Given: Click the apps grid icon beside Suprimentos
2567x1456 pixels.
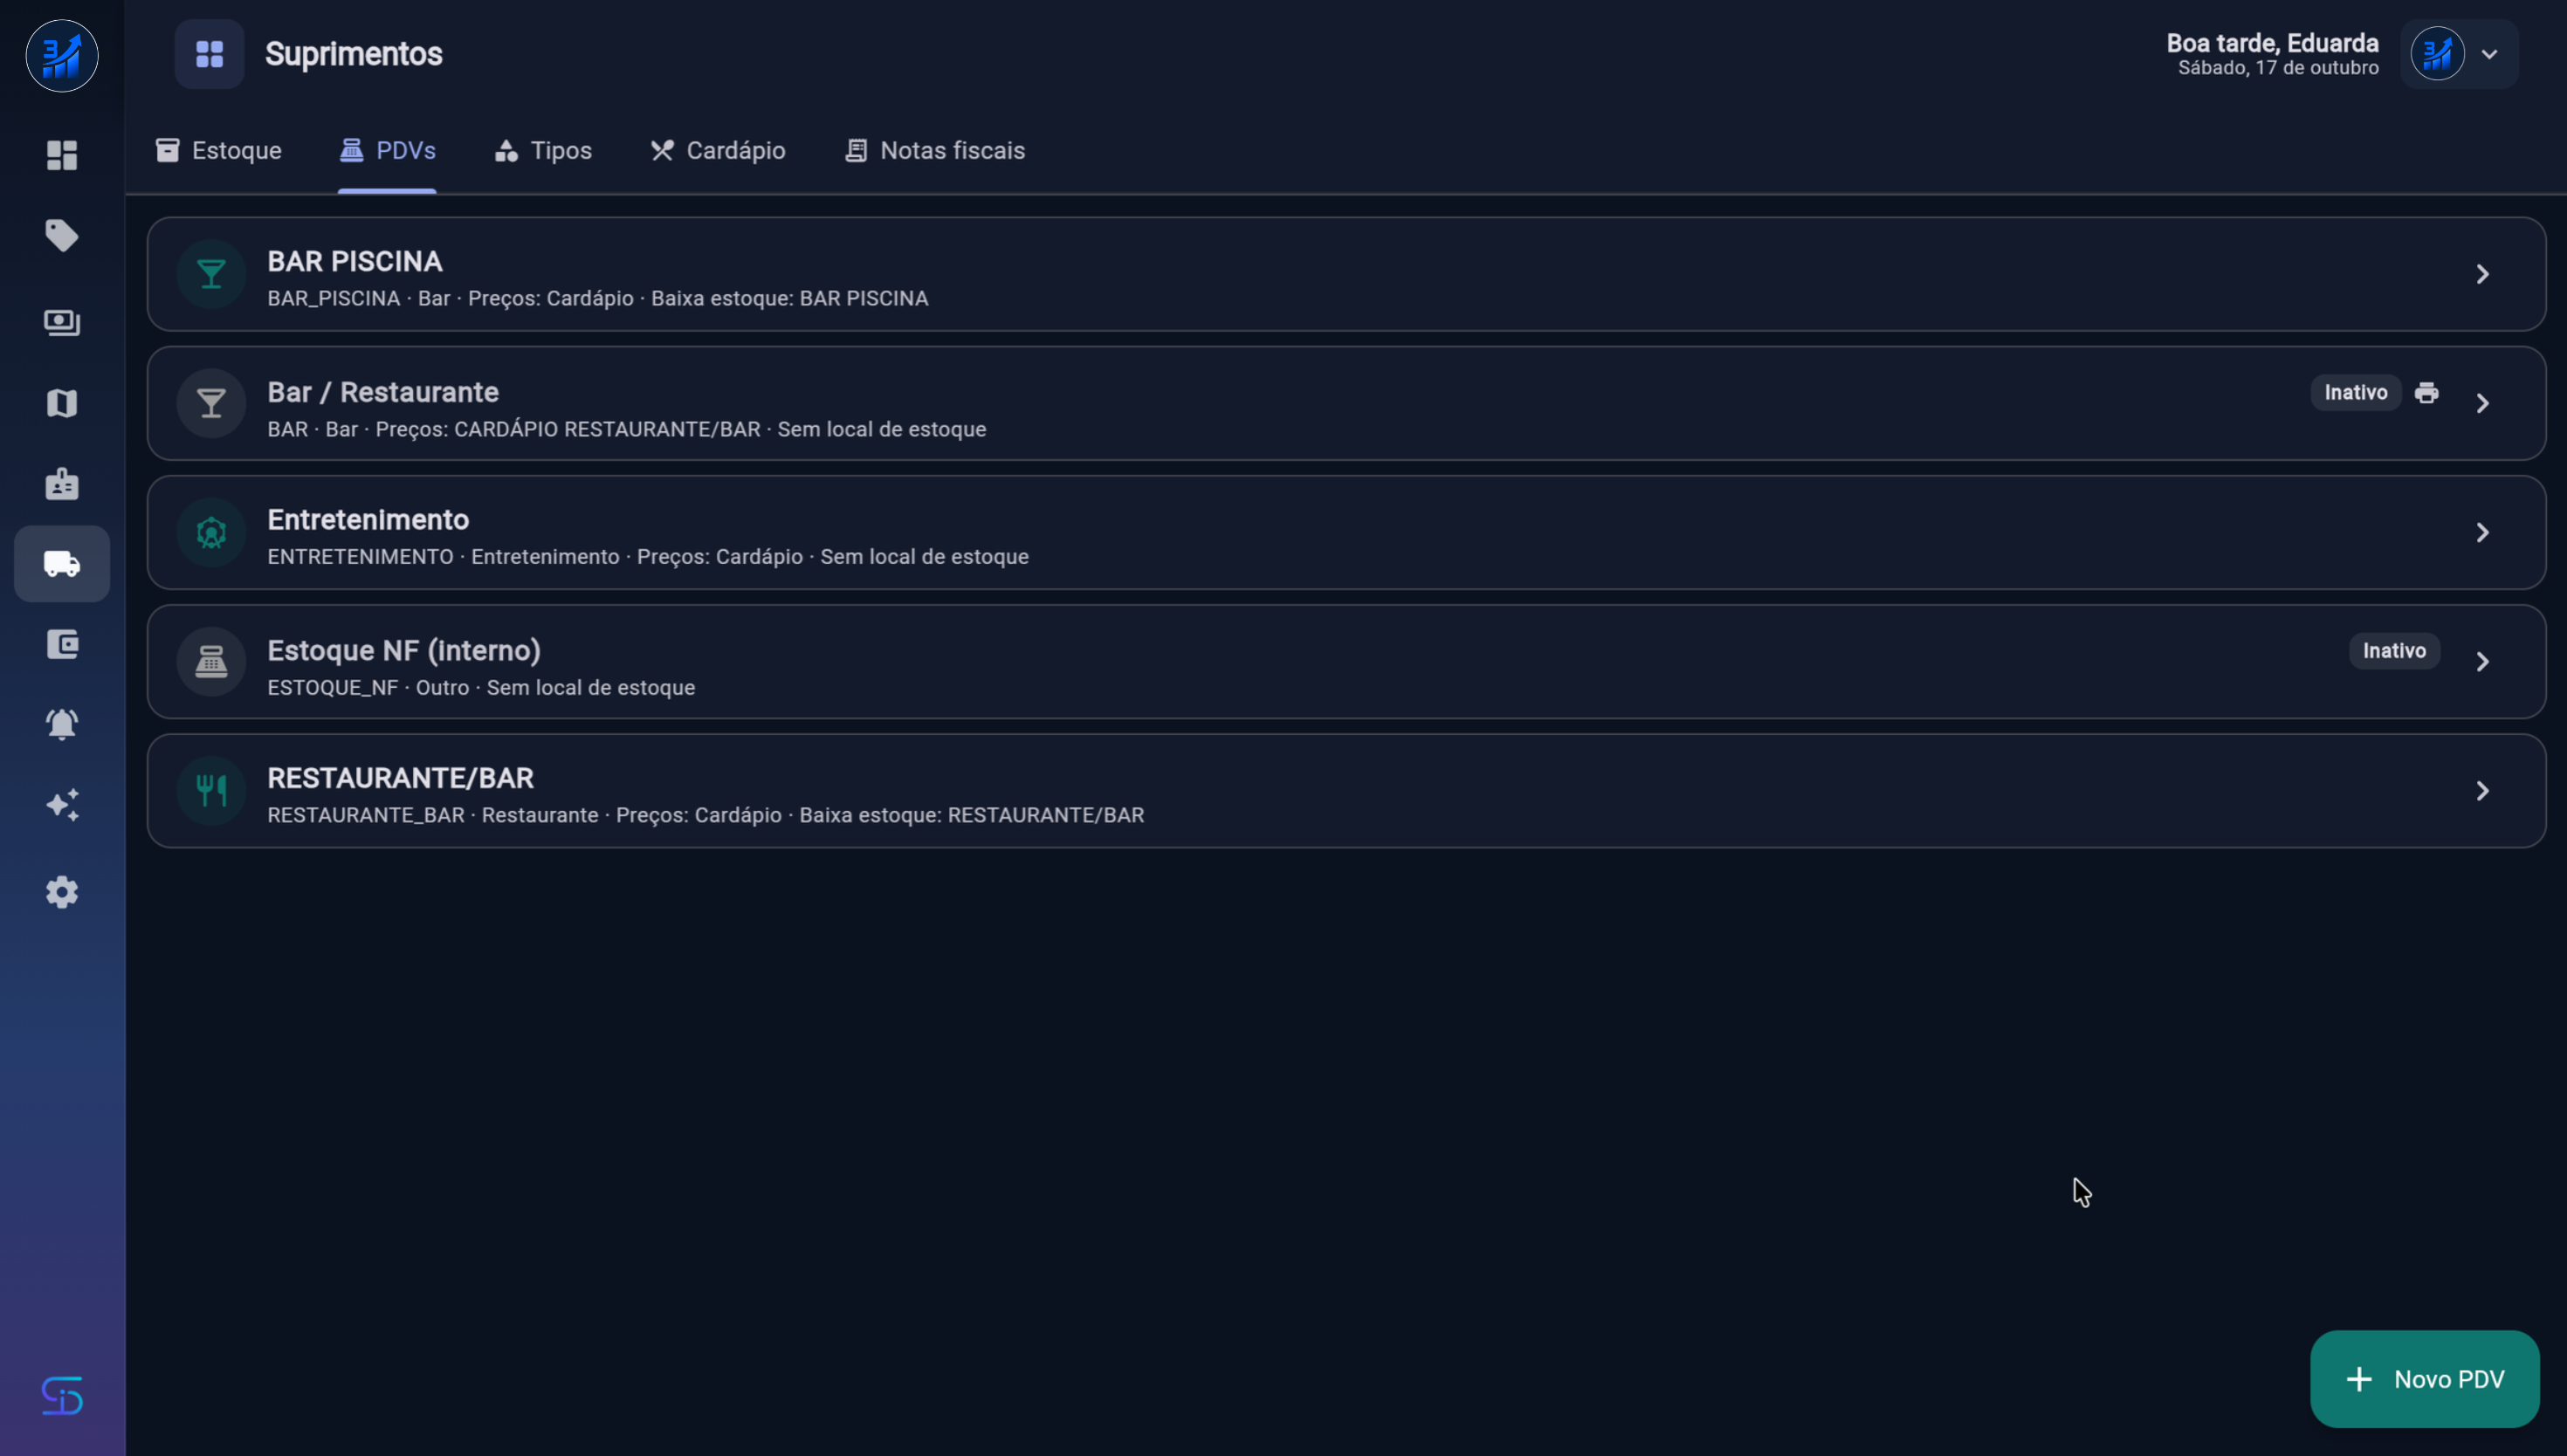Looking at the screenshot, I should [x=209, y=54].
